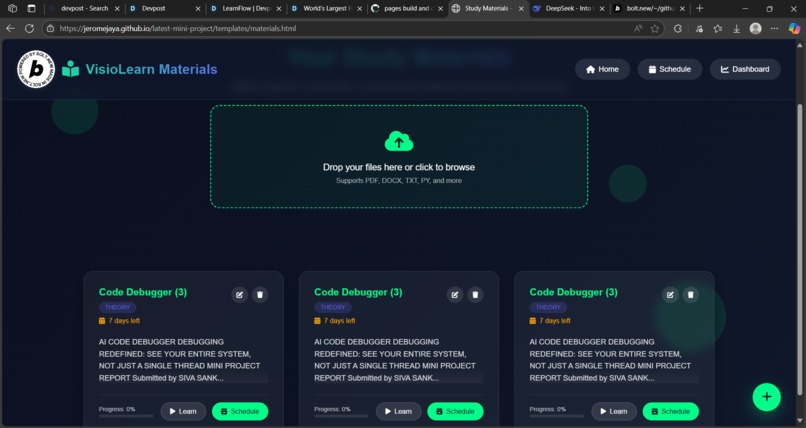Click the round Bolt 'b' badge logo

pyautogui.click(x=36, y=69)
